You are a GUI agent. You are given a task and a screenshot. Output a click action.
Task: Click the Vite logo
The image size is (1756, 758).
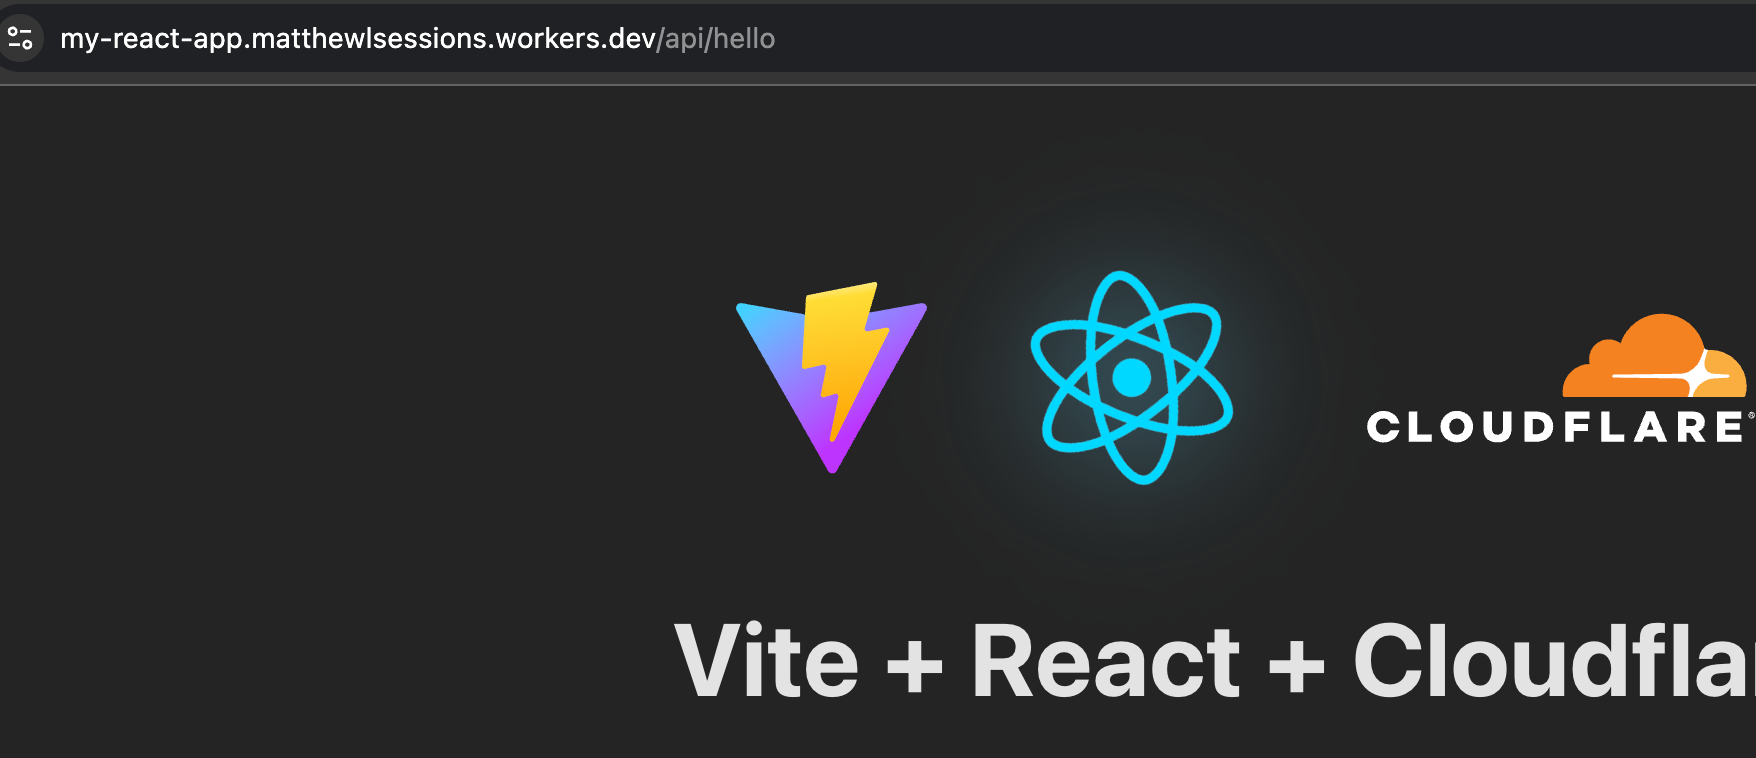click(x=832, y=378)
